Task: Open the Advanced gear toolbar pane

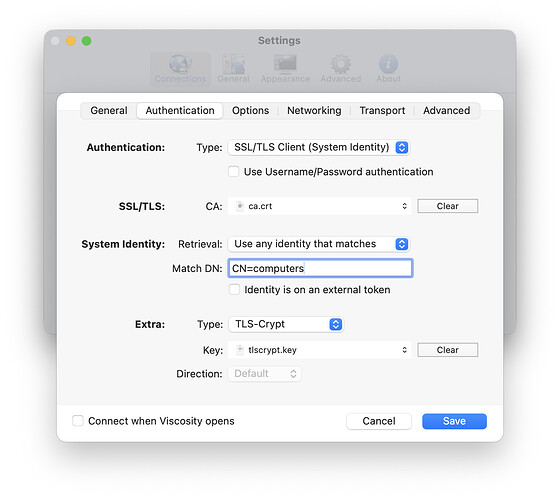Action: tap(341, 69)
